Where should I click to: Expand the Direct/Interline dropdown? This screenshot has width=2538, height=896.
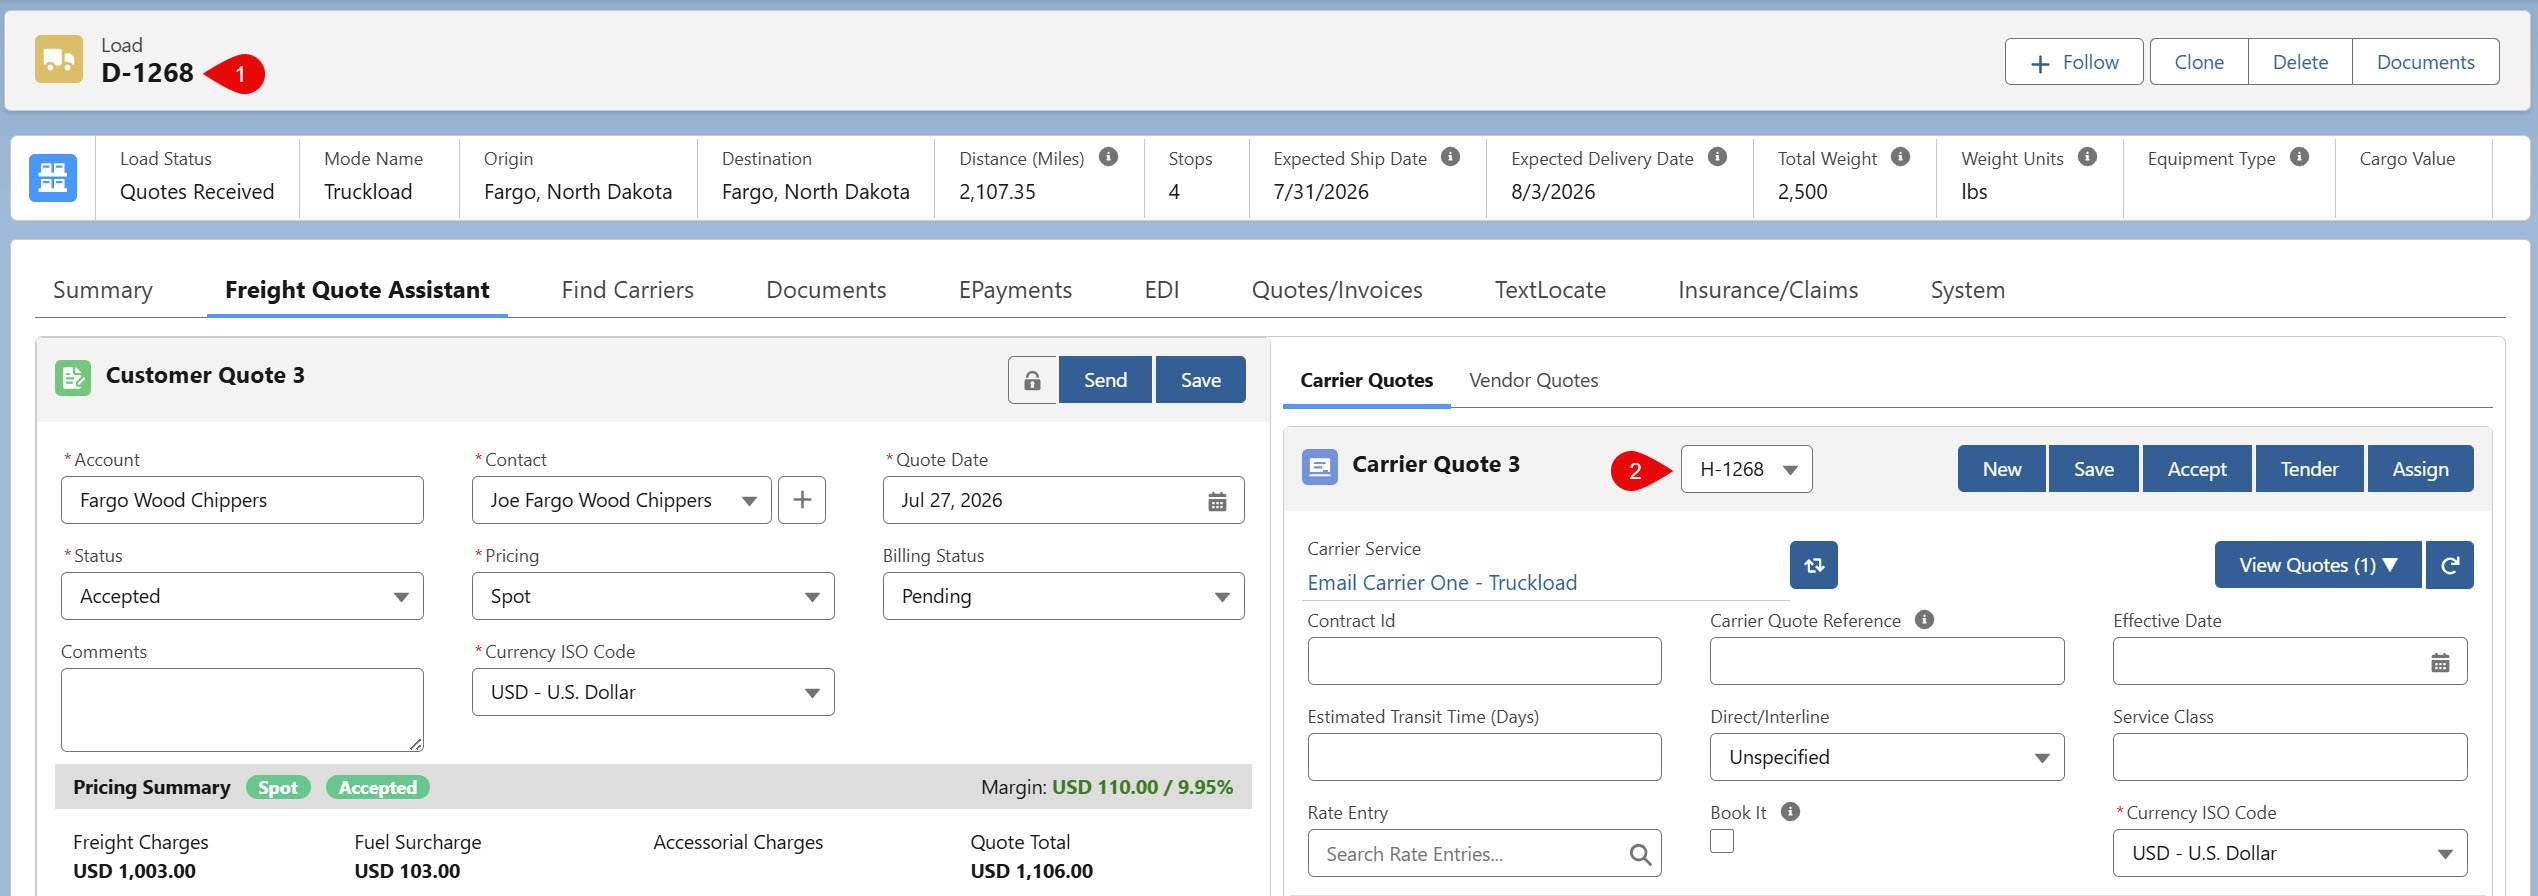point(1886,757)
